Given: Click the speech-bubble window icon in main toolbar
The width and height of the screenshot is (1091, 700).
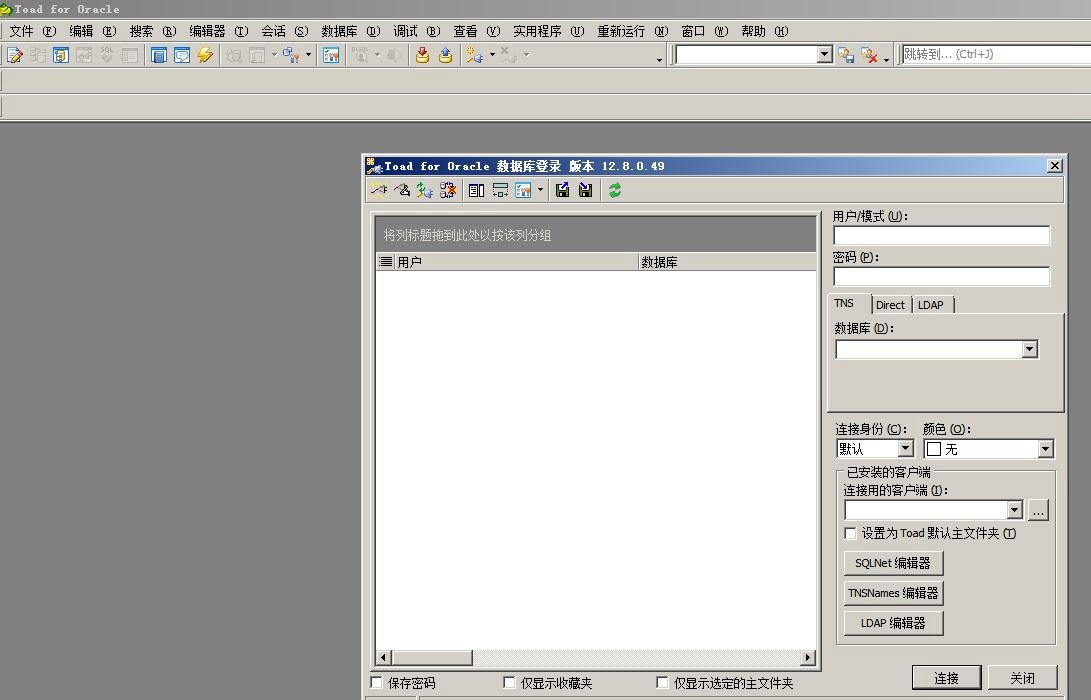Looking at the screenshot, I should point(182,55).
